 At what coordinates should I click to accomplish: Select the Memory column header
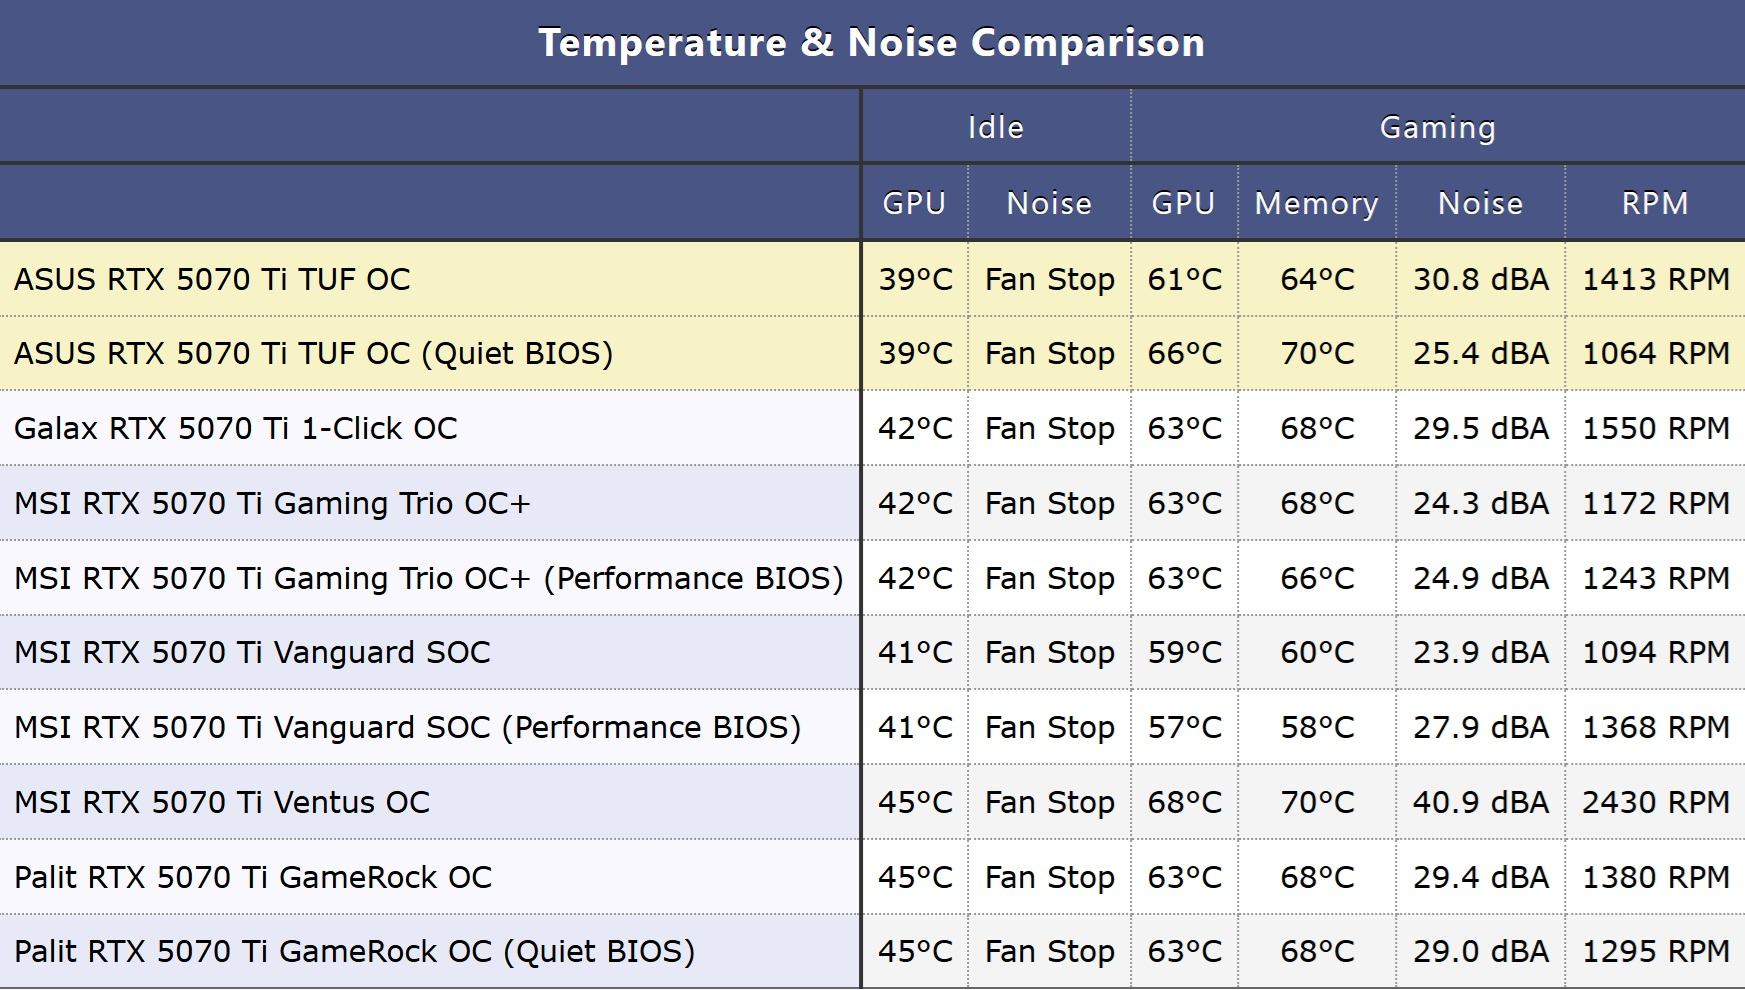(1316, 204)
